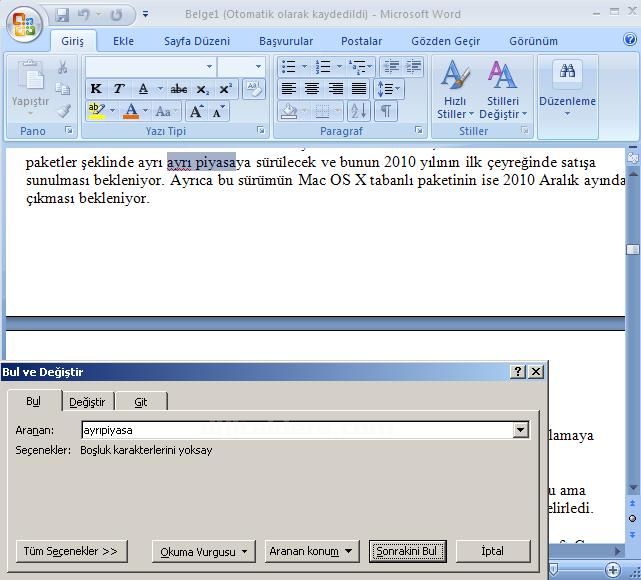This screenshot has height=580, width=641.
Task: Click Stilleri Değiştir icon
Action: click(x=502, y=75)
